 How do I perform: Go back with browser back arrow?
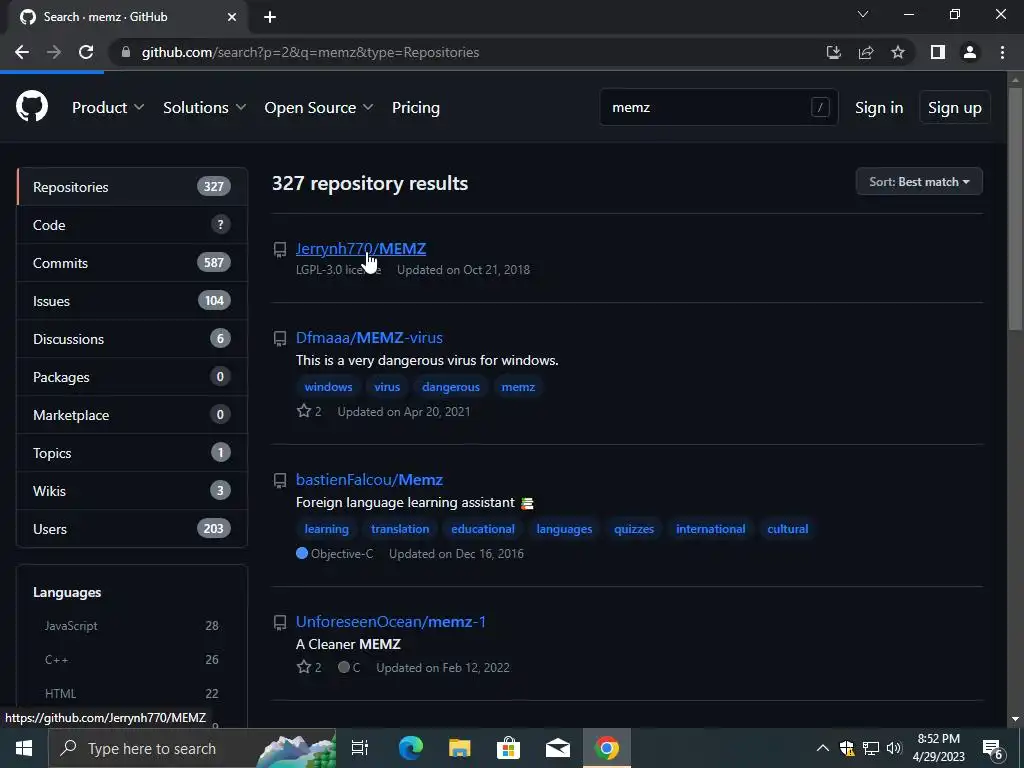tap(22, 52)
